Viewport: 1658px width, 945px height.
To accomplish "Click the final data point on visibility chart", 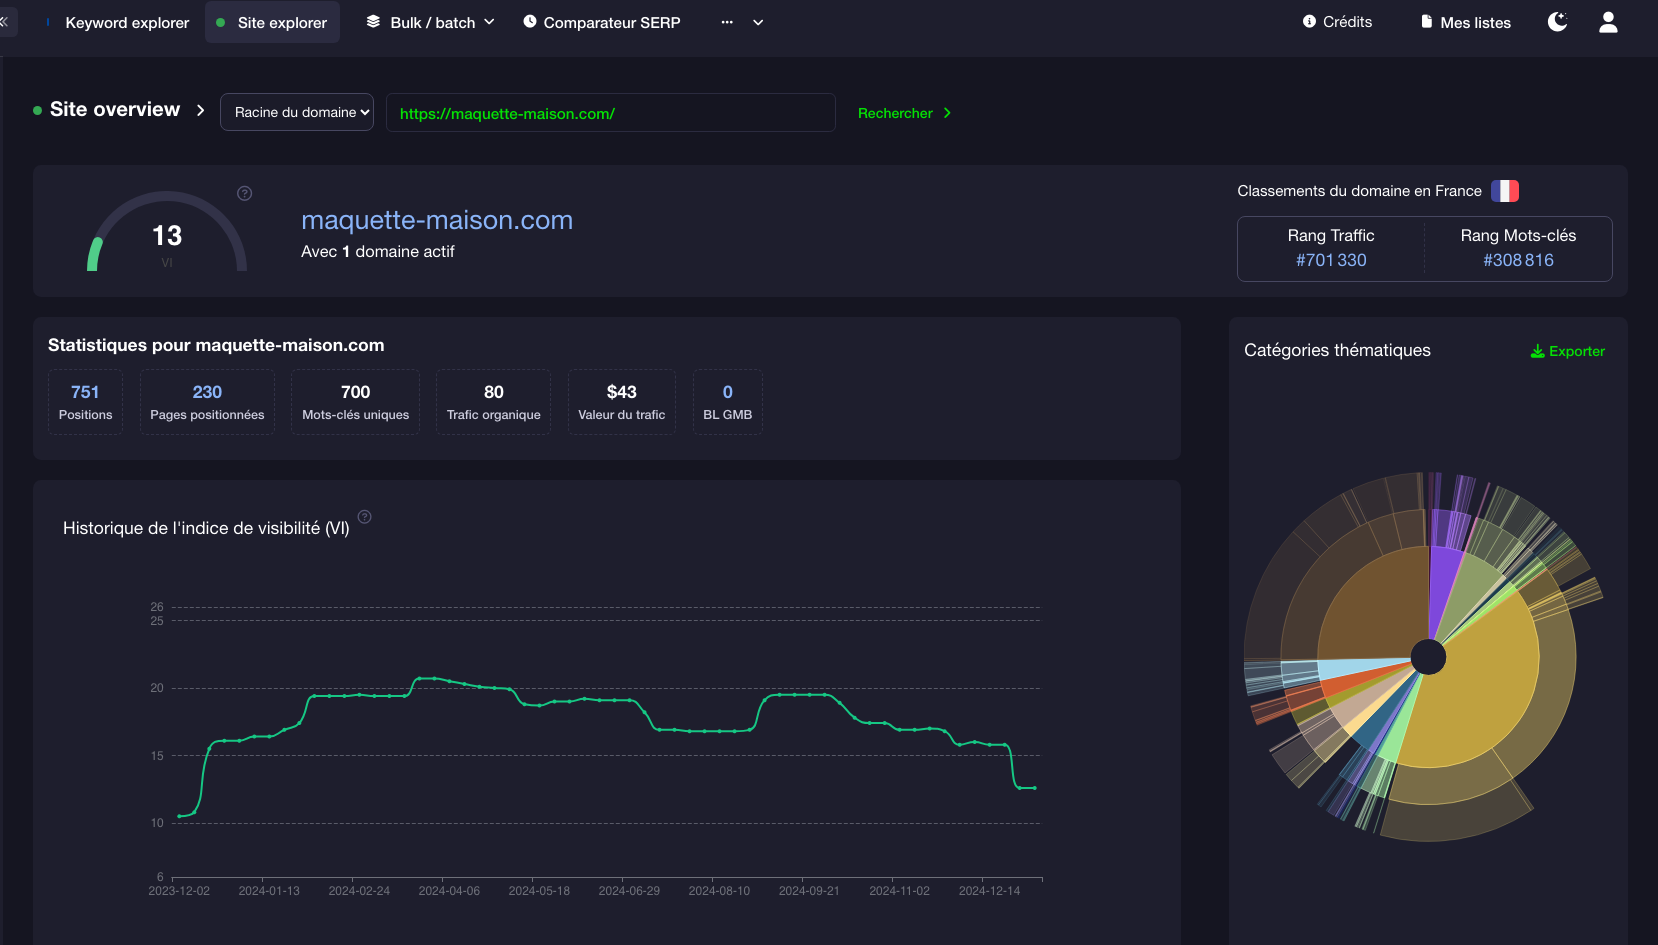I will [1035, 788].
